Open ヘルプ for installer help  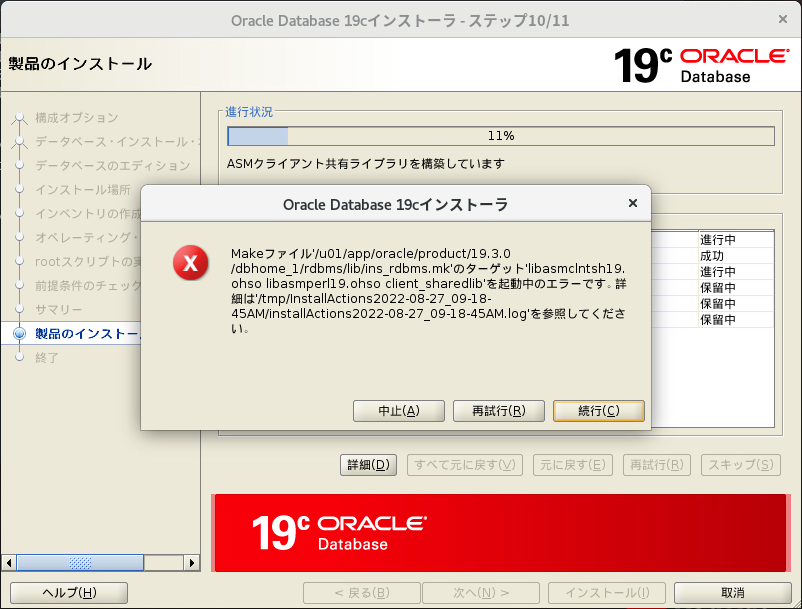[67, 592]
